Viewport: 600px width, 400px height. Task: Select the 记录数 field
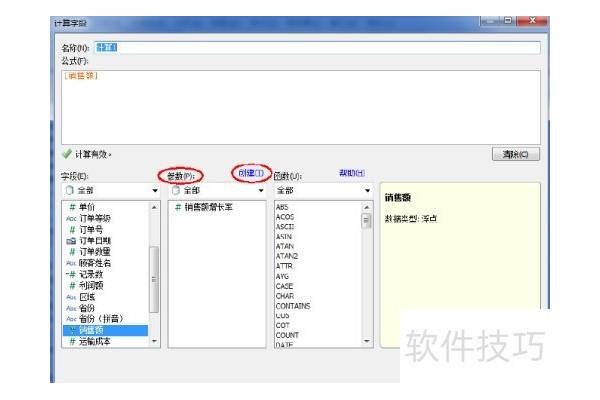coord(106,274)
